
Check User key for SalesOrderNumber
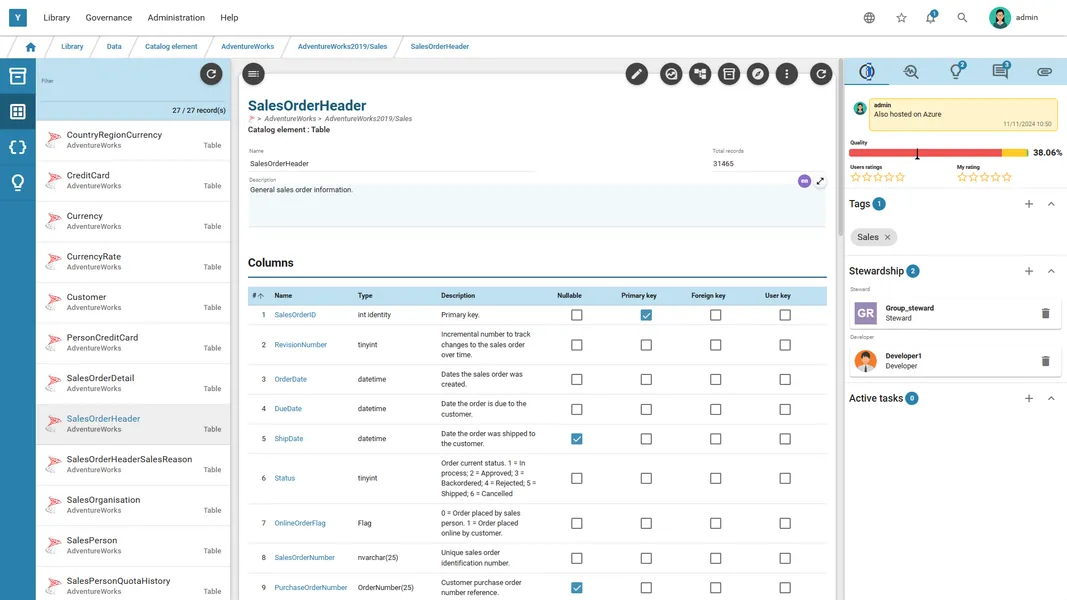point(785,558)
